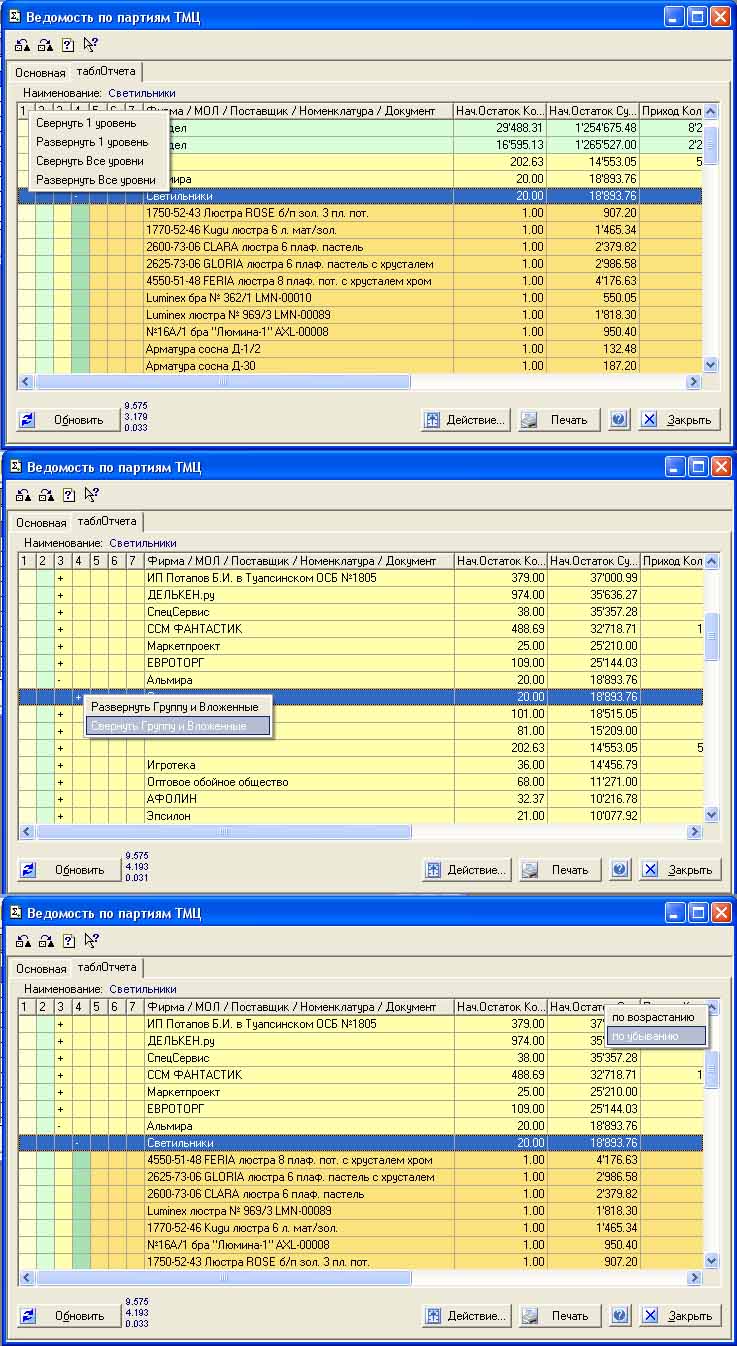Click blue help icon beside Печать in bottom window
This screenshot has height=1346, width=737.
620,1316
